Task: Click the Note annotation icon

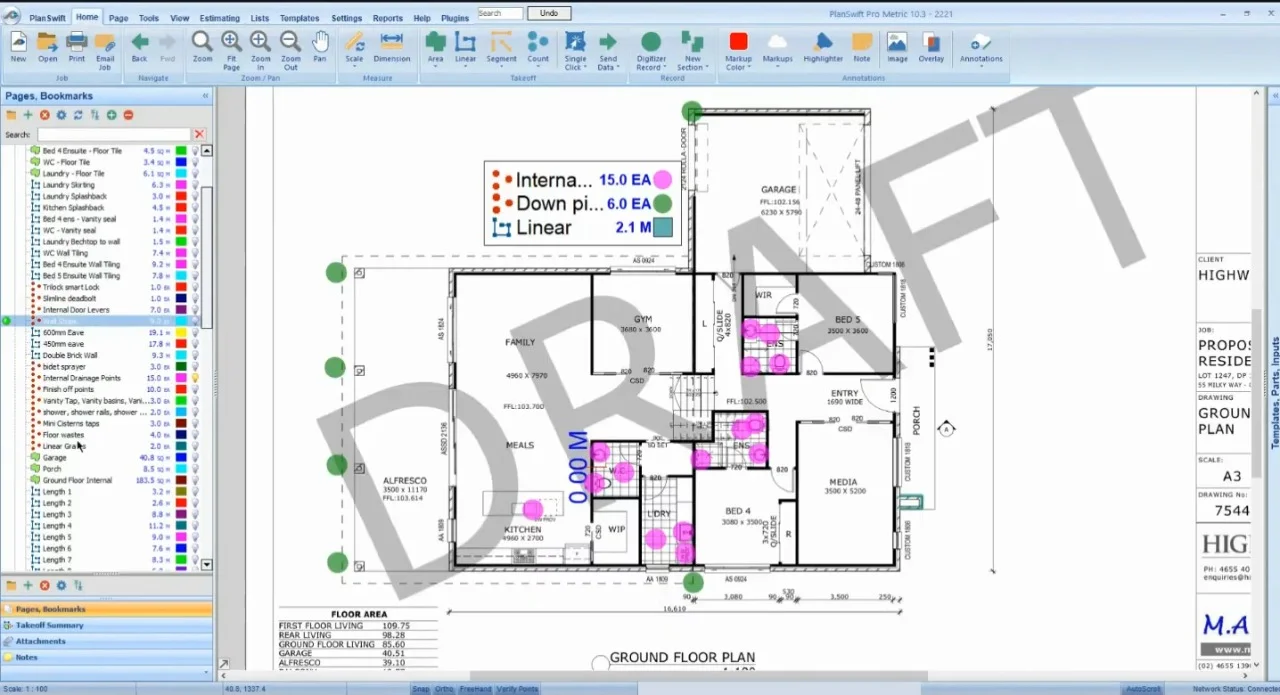Action: tap(862, 47)
